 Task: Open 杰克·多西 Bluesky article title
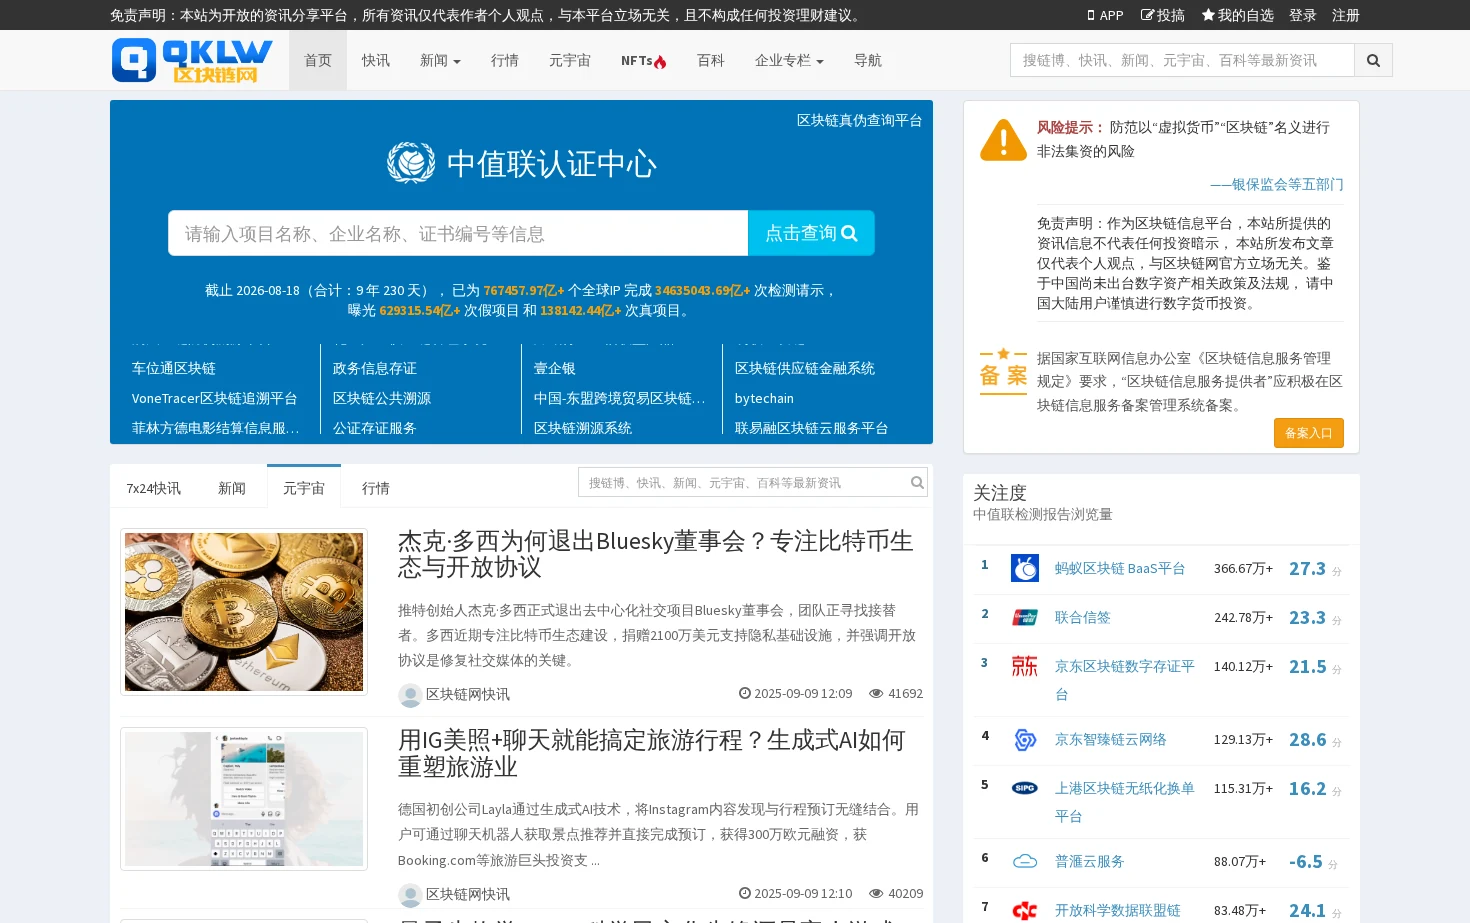click(655, 554)
